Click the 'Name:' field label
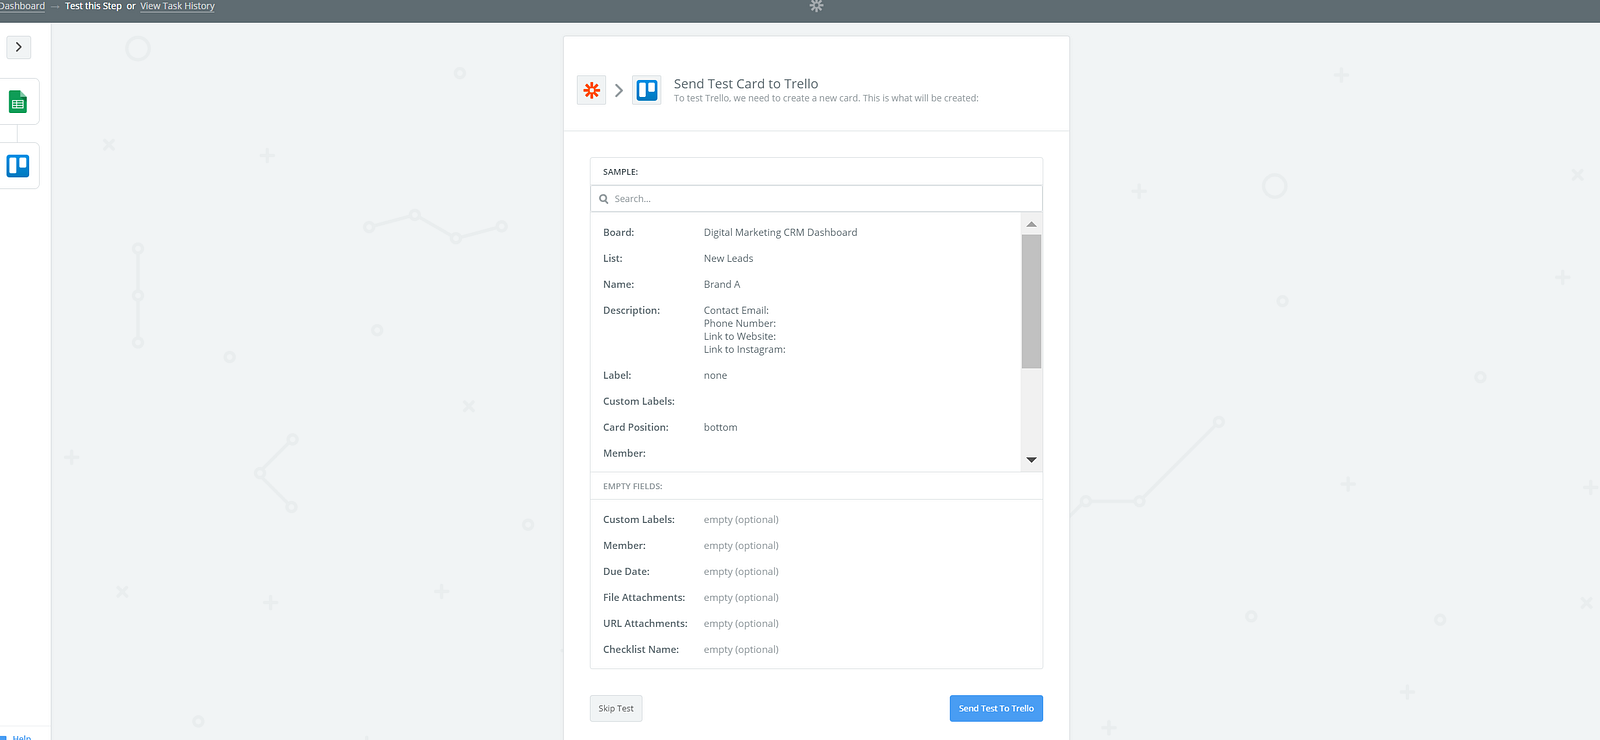1600x740 pixels. coord(618,284)
